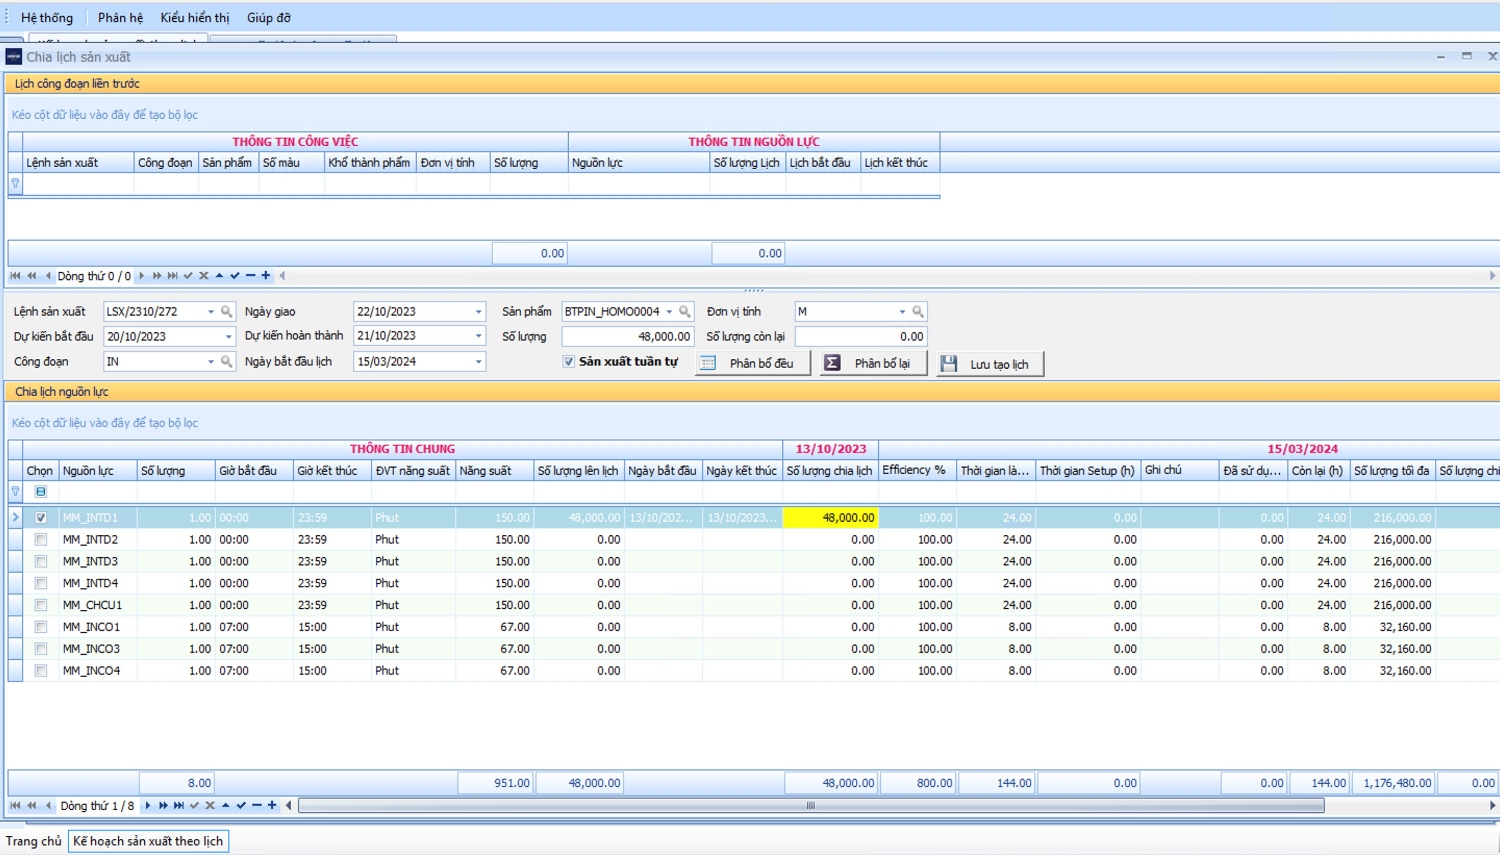Click filter funnel icon in Chia lịch nguồn lực grid

(15, 491)
